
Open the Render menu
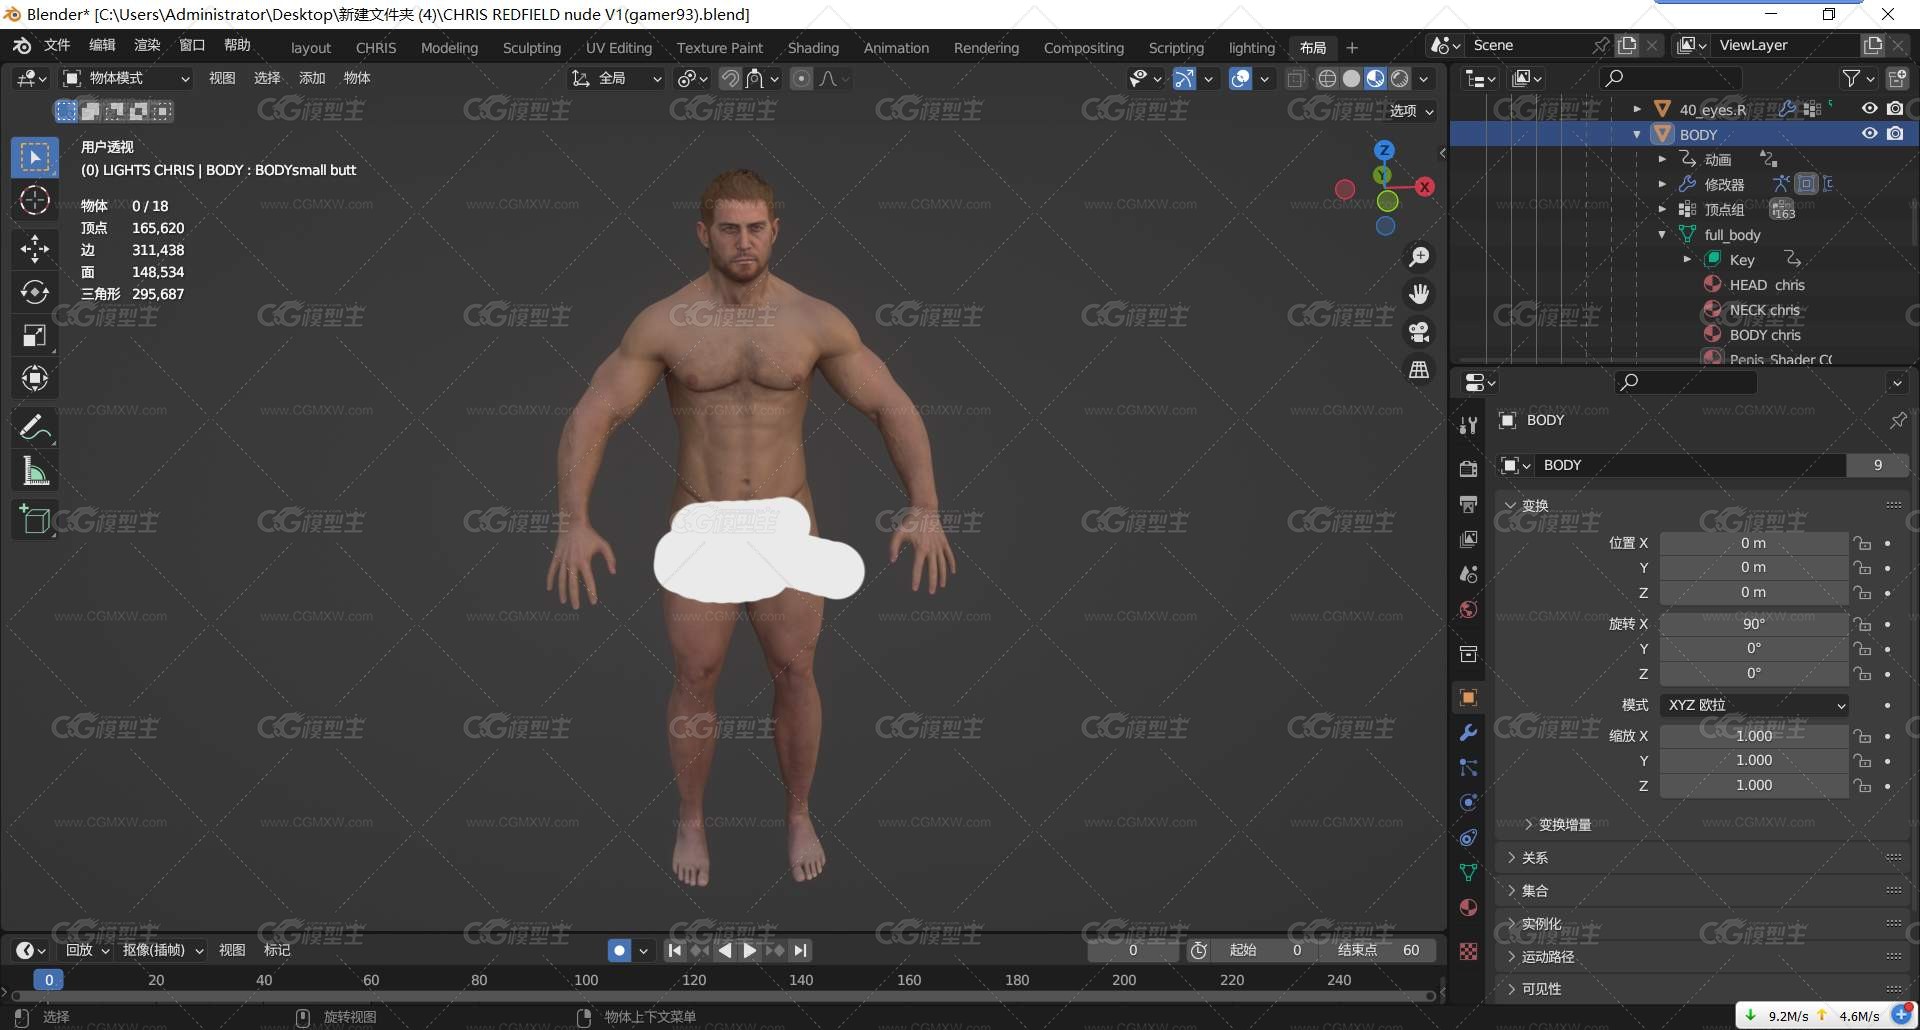coord(147,45)
